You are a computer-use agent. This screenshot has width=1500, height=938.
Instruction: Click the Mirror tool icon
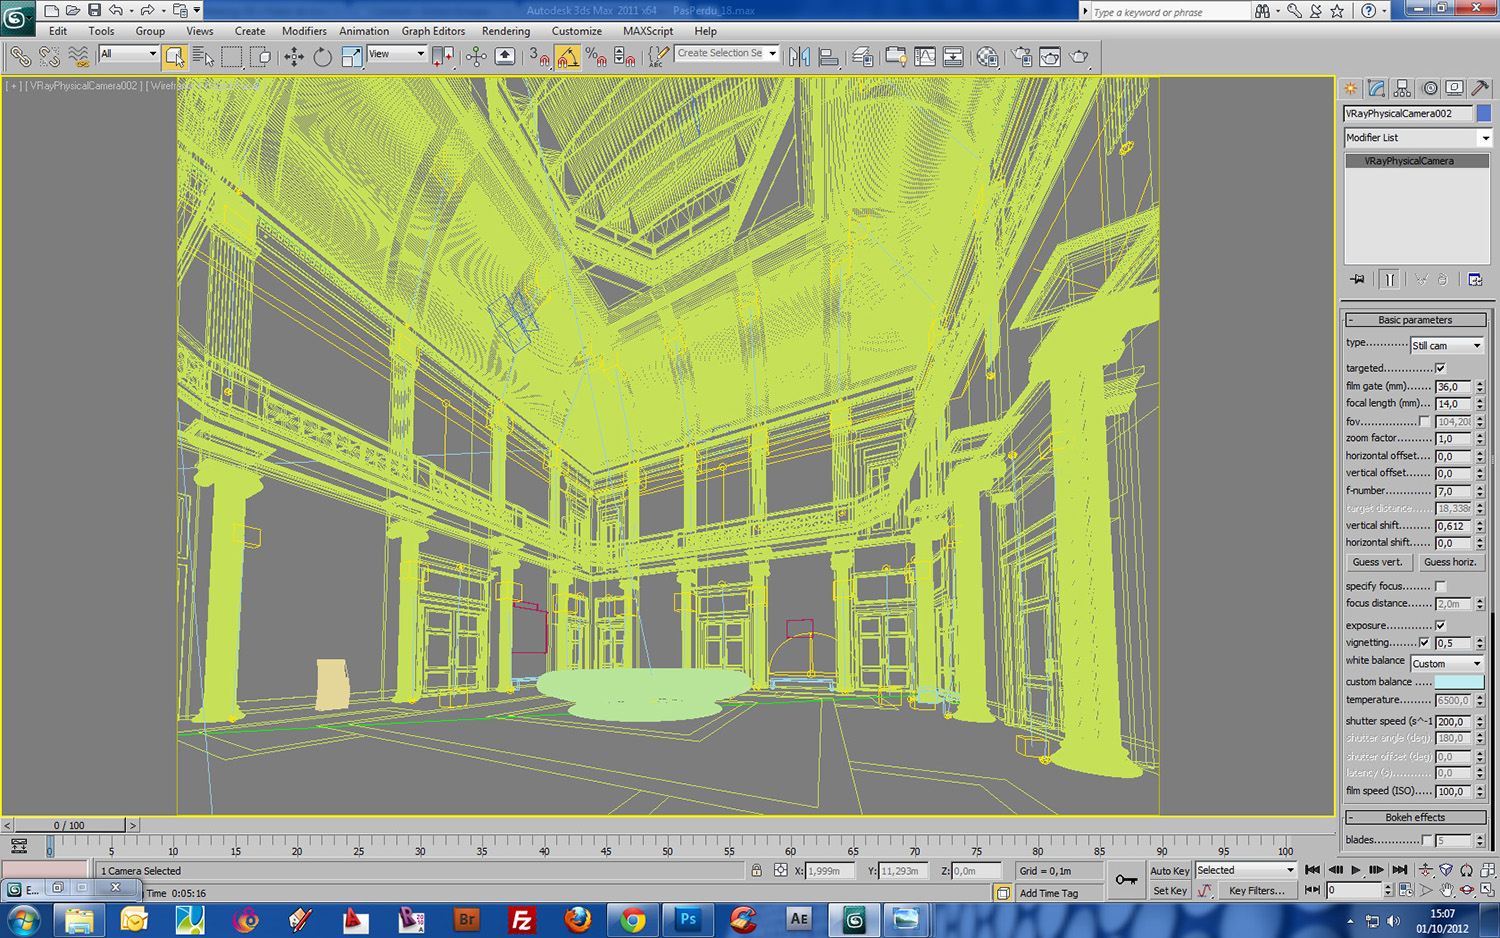click(799, 57)
